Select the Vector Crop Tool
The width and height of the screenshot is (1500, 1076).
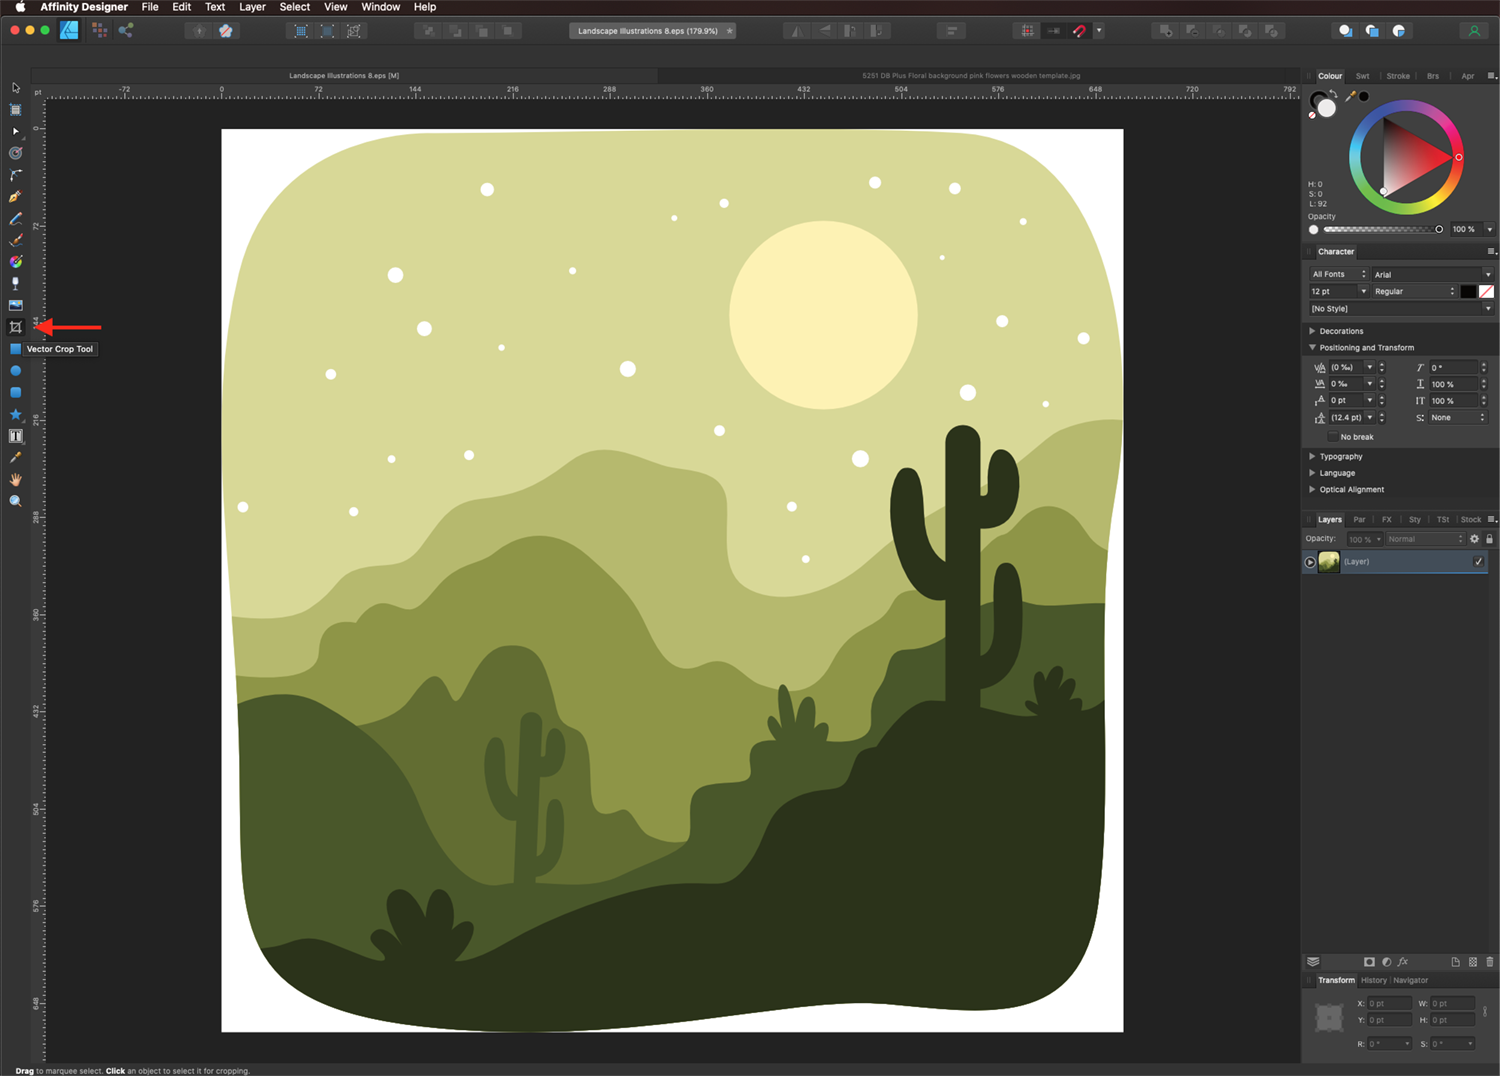coord(15,327)
